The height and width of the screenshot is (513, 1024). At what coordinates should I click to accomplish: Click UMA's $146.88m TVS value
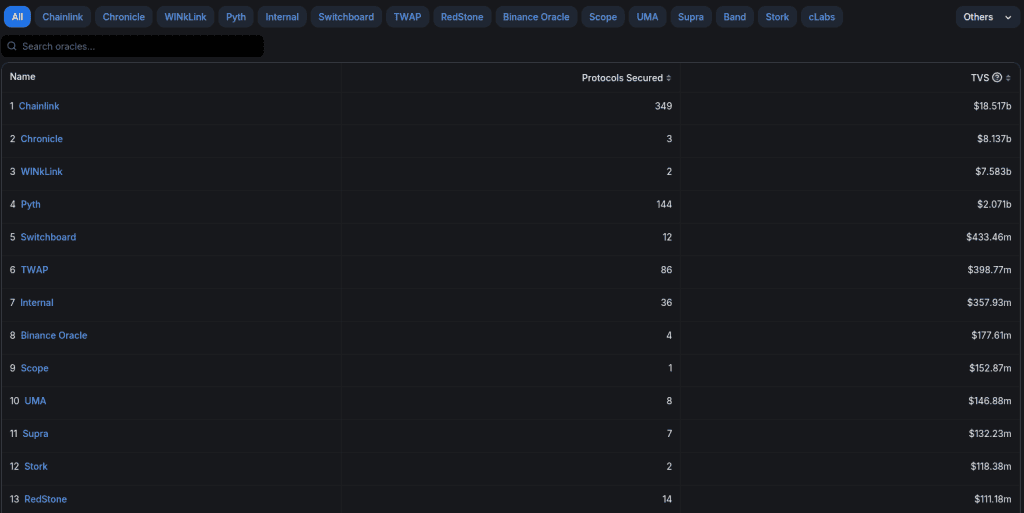coord(990,401)
